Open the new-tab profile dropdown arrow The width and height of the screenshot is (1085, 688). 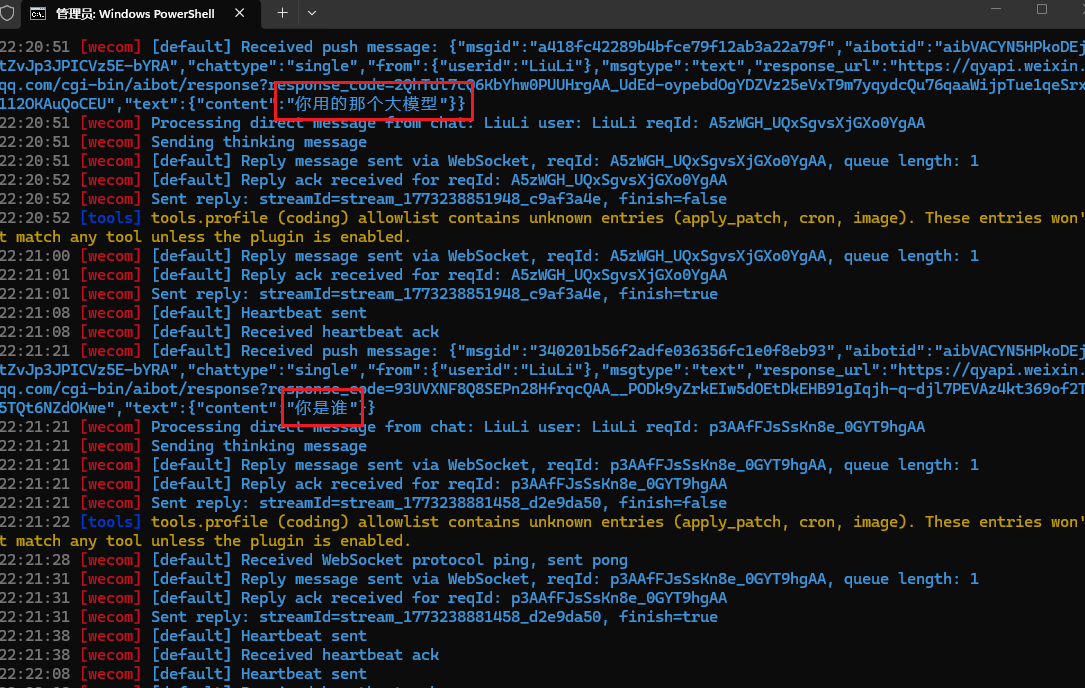coord(312,13)
